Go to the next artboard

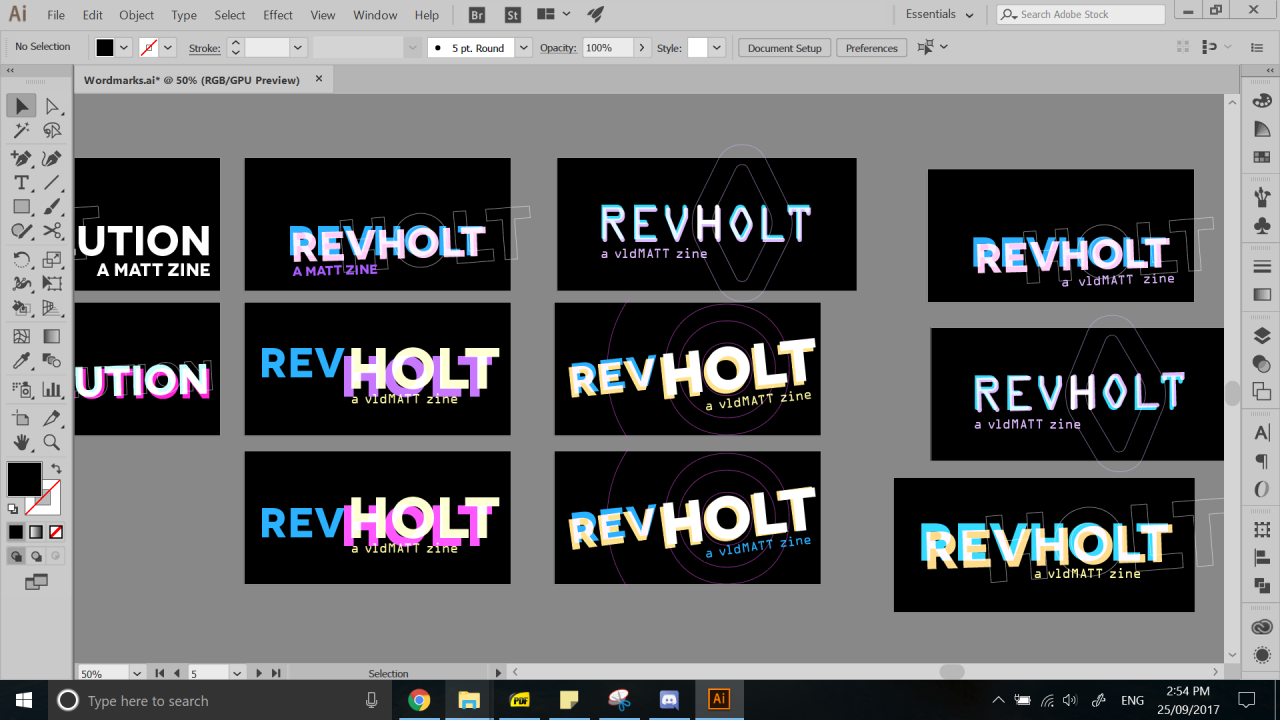point(259,673)
